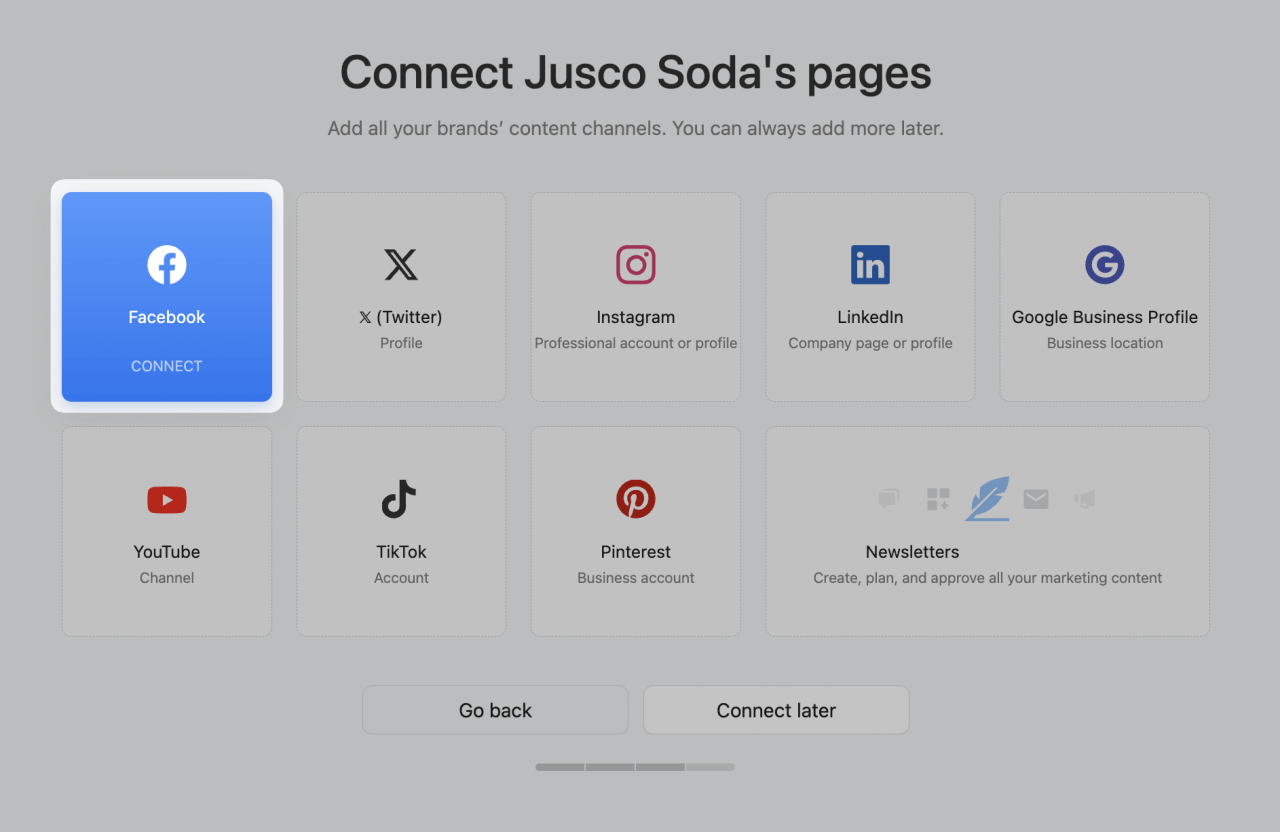The image size is (1280, 832).
Task: Click the Instagram camera icon
Action: tap(635, 264)
